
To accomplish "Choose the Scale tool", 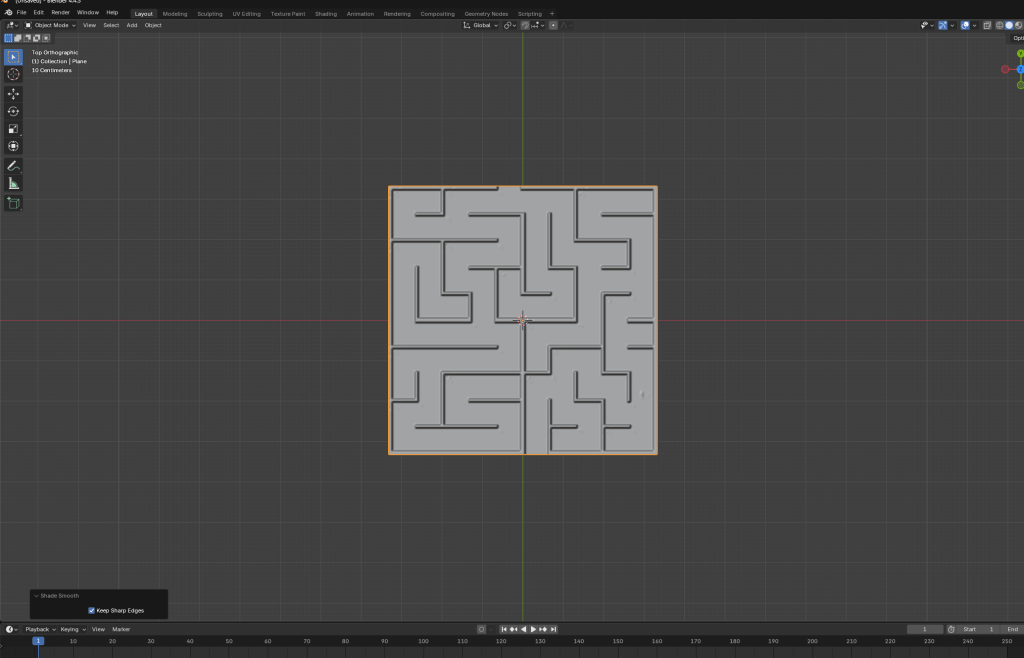I will 13,129.
